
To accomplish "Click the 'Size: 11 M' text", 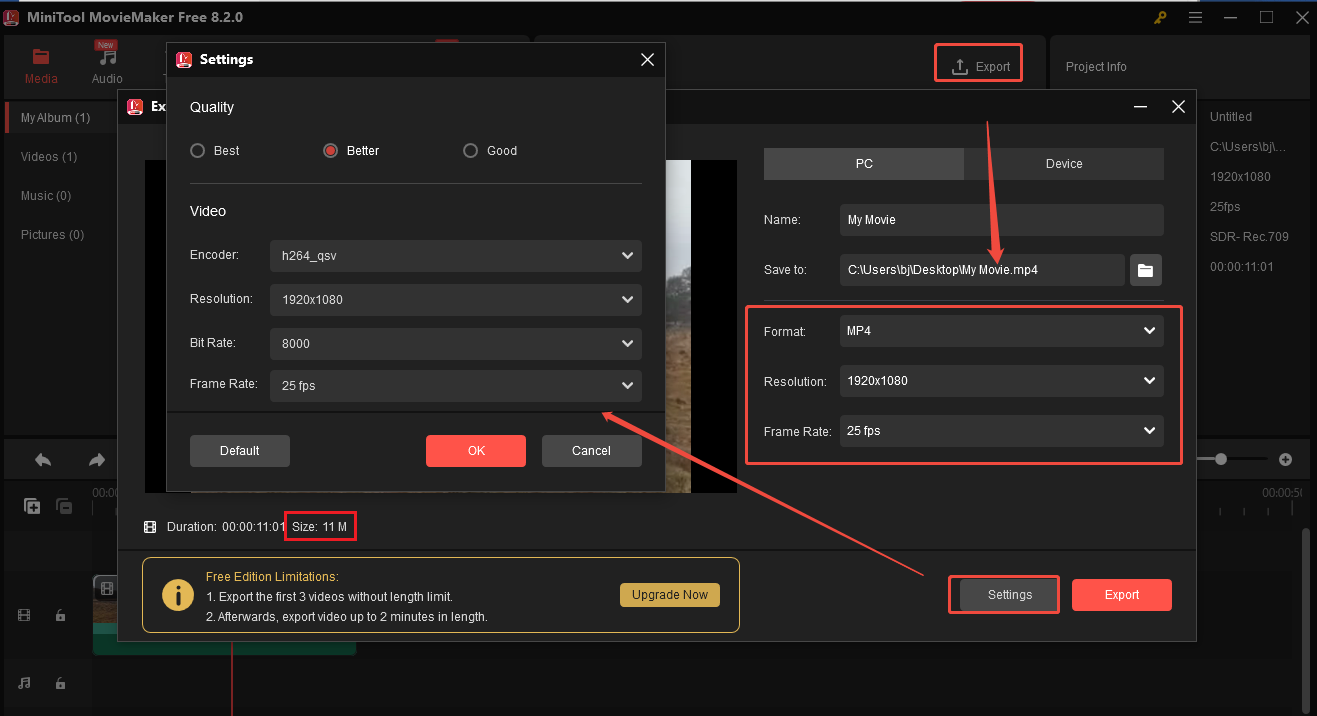I will click(320, 526).
